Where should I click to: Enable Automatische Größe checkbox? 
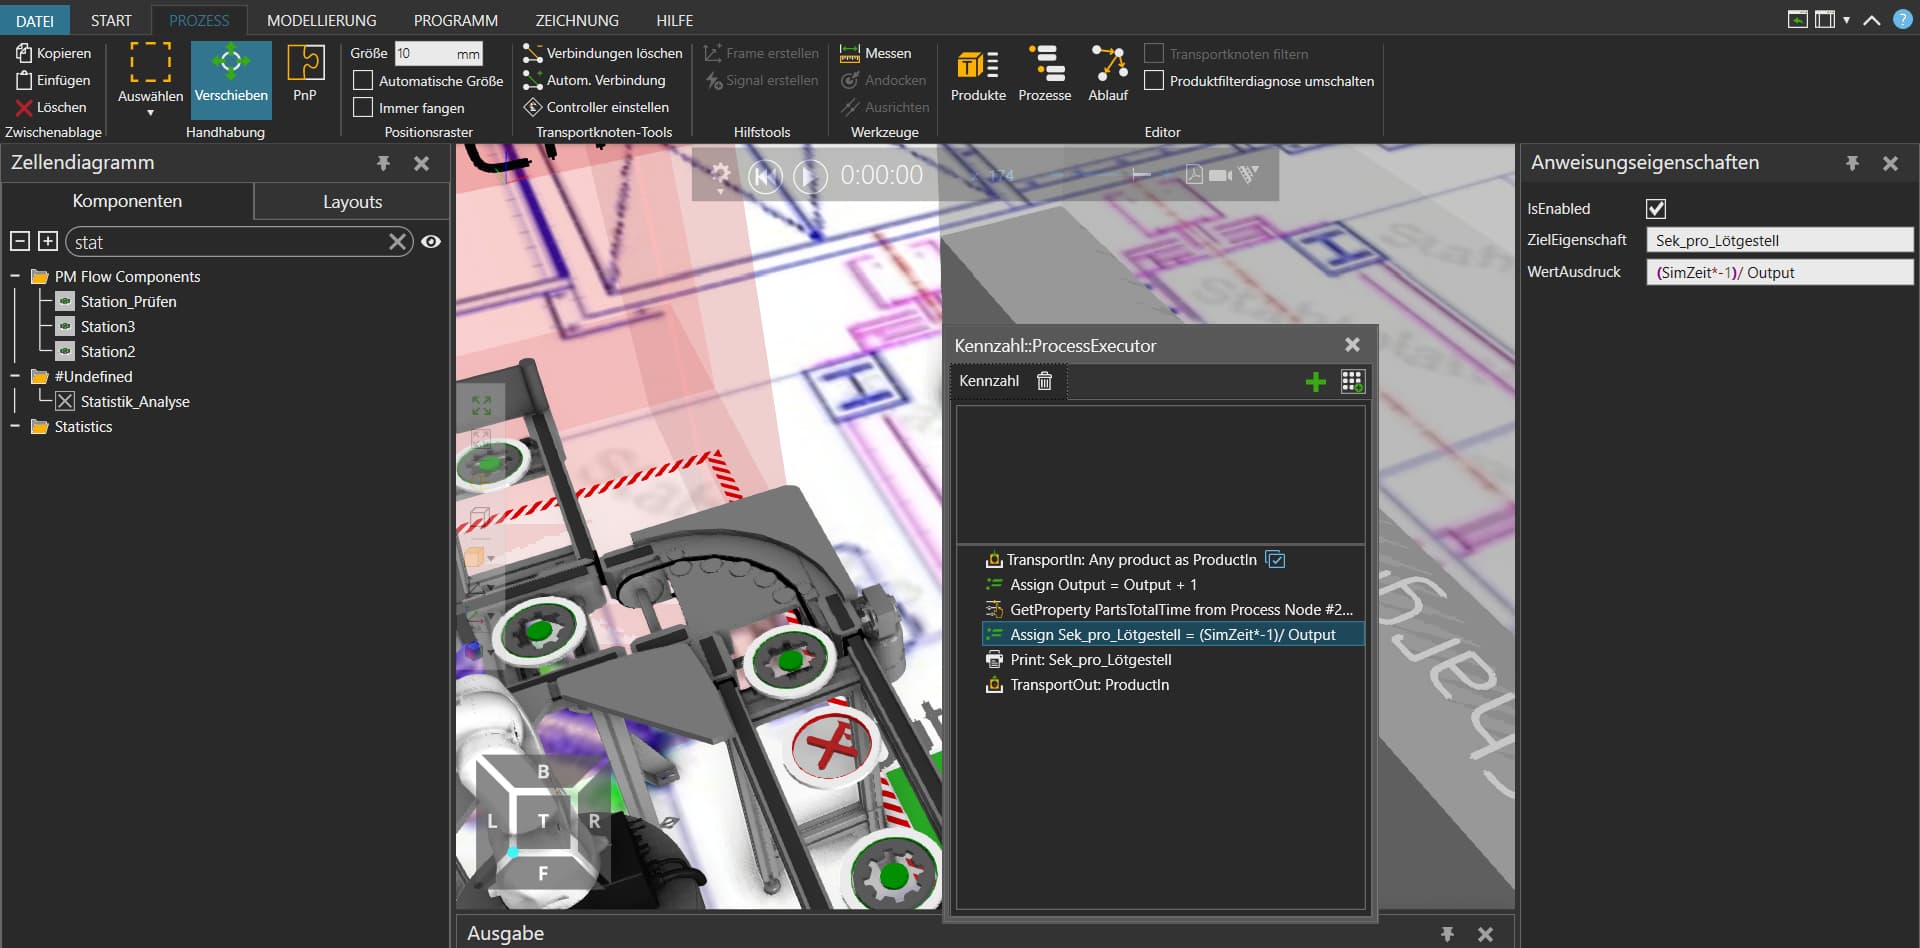click(364, 80)
